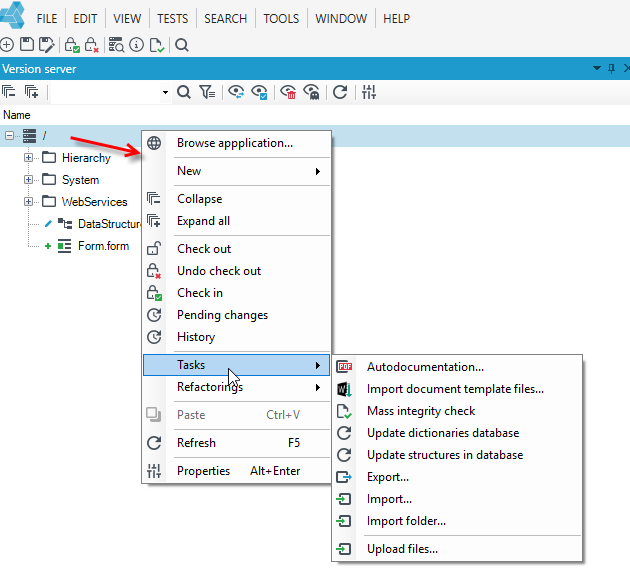Click the filter funnel icon
This screenshot has height=575, width=630.
point(207,92)
